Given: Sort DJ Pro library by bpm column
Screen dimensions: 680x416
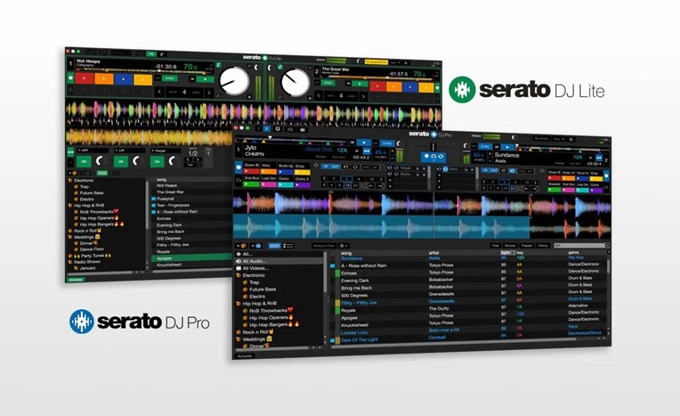Looking at the screenshot, I should pos(507,252).
